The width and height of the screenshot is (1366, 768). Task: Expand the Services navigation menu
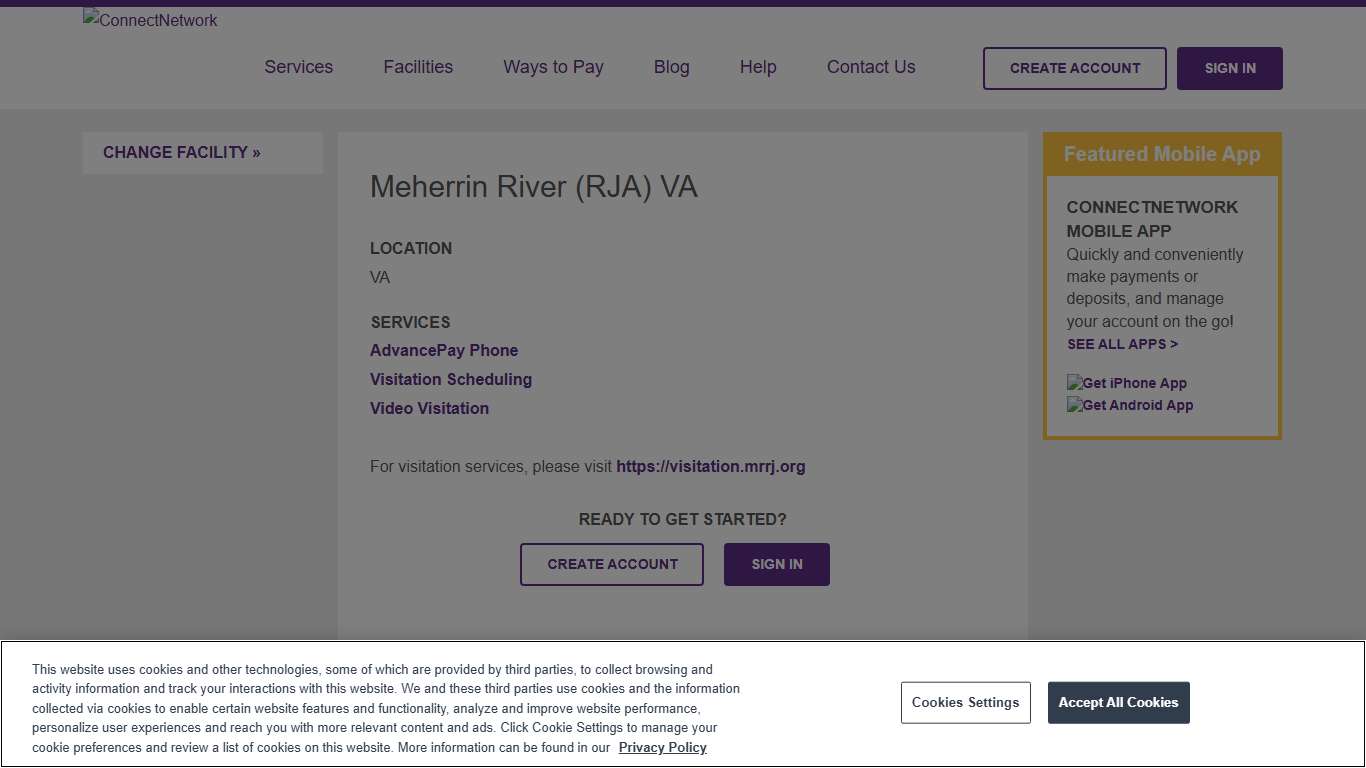298,67
